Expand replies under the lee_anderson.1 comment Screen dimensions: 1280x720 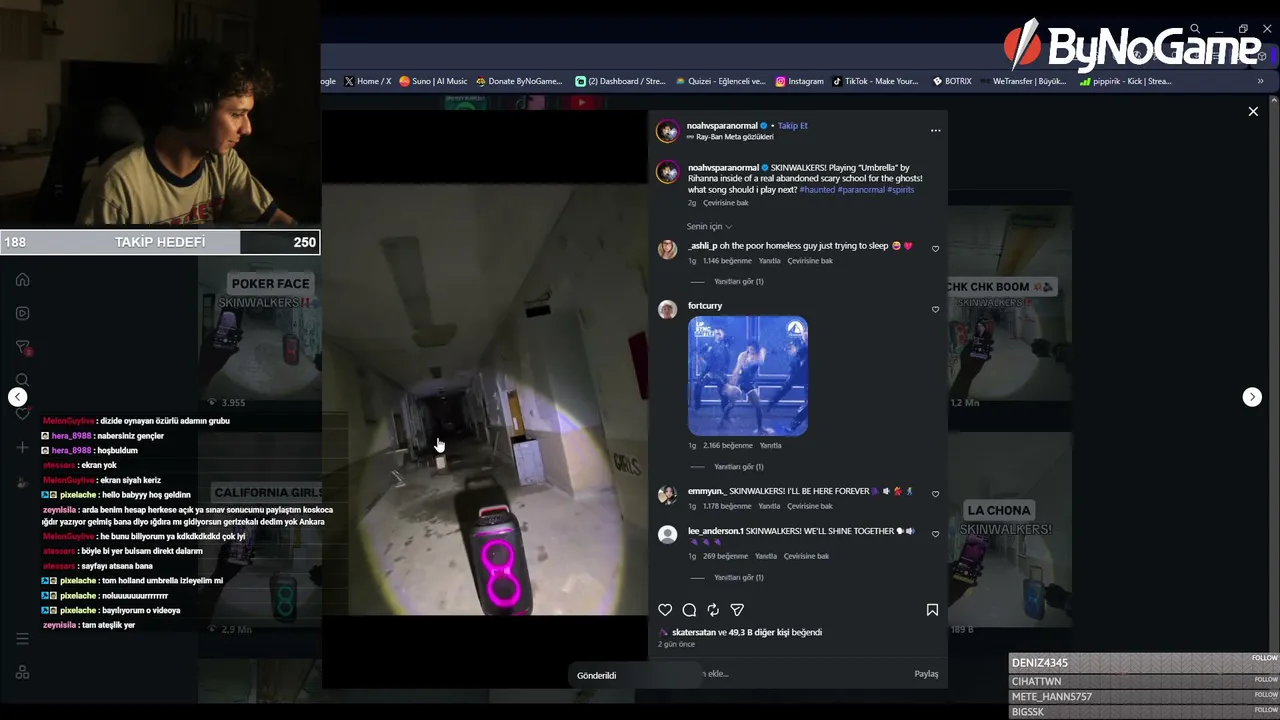[738, 578]
